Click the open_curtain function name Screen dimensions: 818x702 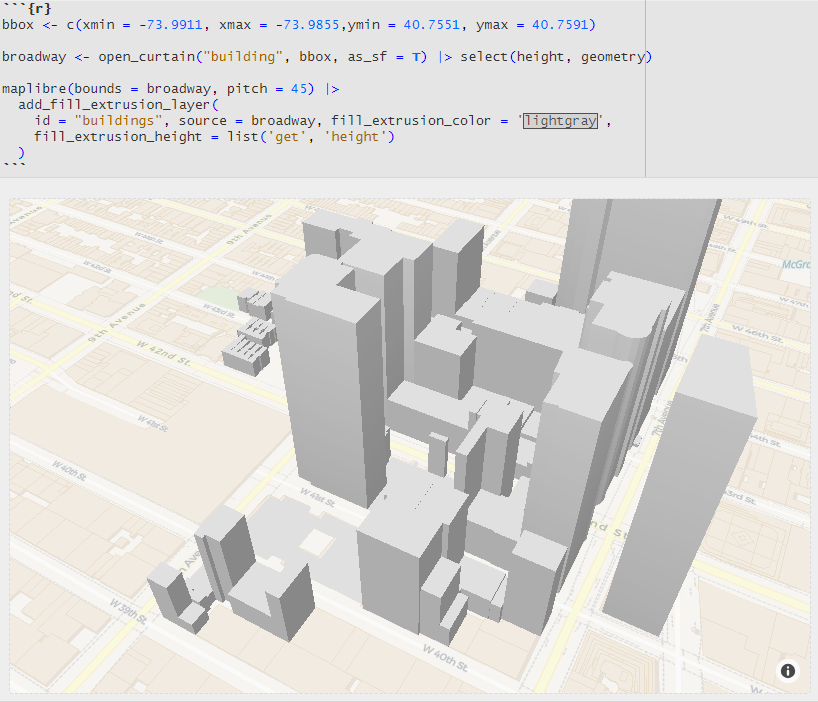coord(146,56)
